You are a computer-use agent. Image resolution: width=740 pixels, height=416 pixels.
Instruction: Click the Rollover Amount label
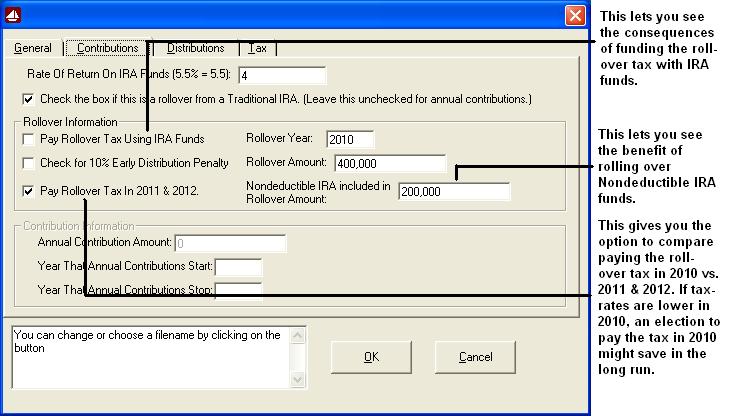(x=286, y=162)
